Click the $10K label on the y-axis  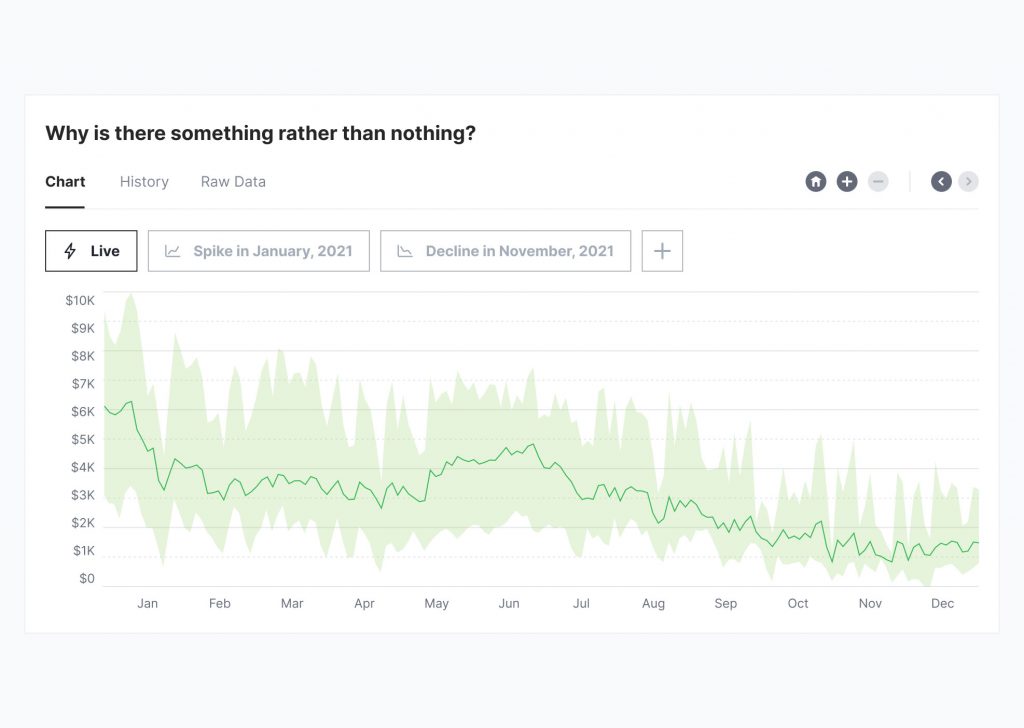tap(80, 301)
